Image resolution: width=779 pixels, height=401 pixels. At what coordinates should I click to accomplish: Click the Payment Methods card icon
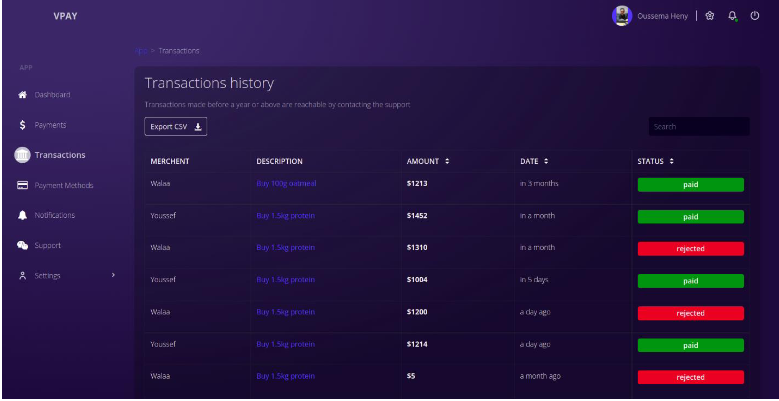point(22,185)
